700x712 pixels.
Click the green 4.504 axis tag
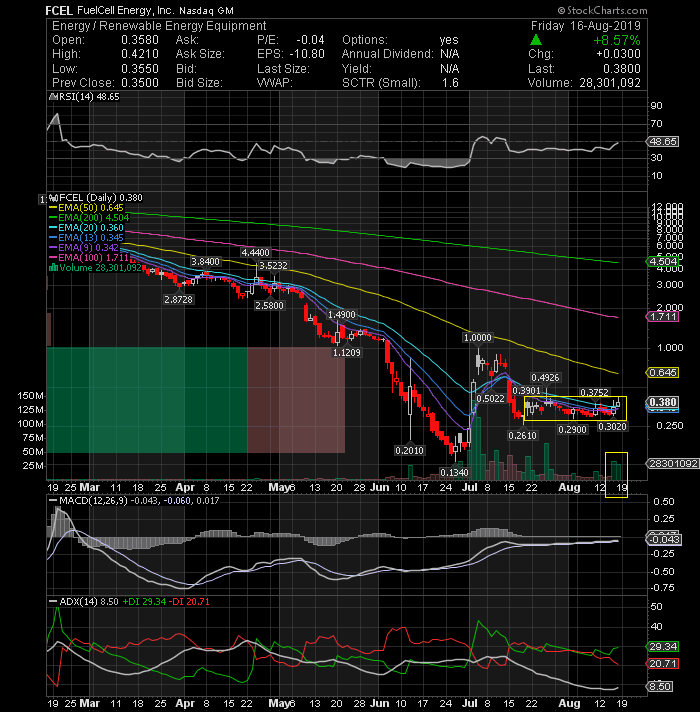coord(663,262)
